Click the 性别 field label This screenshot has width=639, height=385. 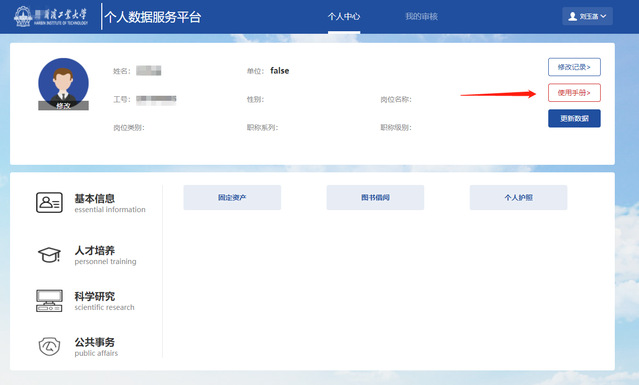256,99
